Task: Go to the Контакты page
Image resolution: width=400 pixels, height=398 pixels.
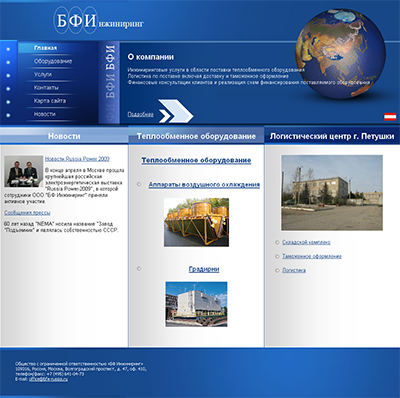Action: tap(46, 88)
